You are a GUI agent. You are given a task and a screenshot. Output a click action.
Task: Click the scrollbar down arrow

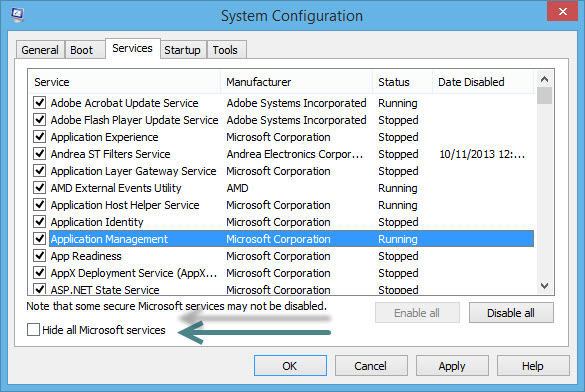[x=544, y=286]
